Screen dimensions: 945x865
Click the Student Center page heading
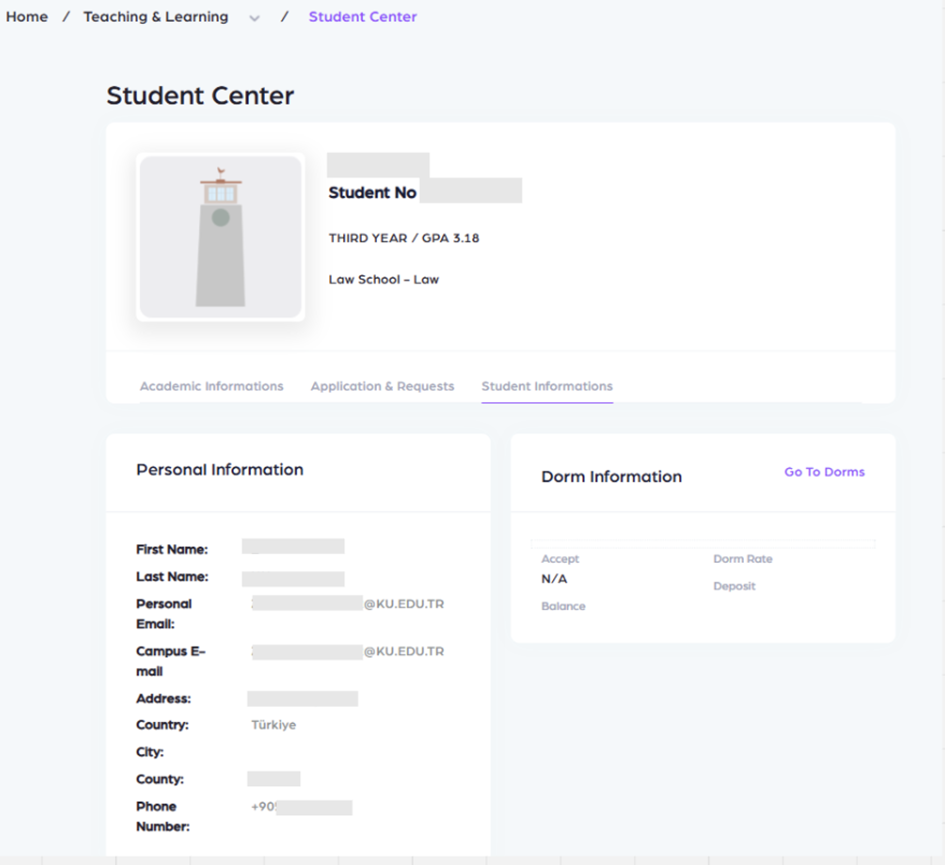click(x=200, y=96)
